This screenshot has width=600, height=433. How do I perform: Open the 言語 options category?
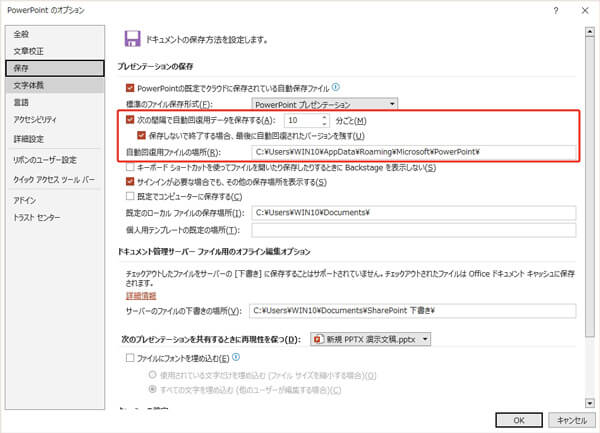click(55, 103)
